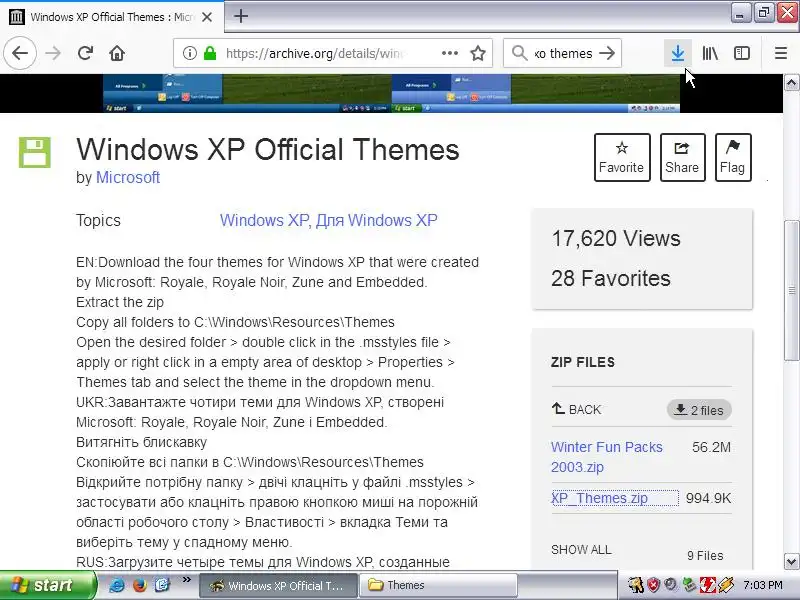Expand the quick launch chevron
The height and width of the screenshot is (600, 800).
click(x=186, y=580)
